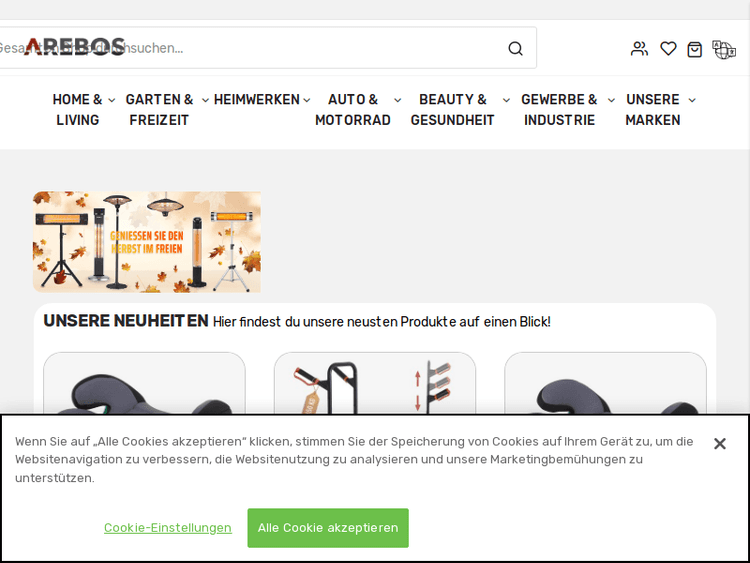750x563 pixels.
Task: Open the language translation globe icon
Action: [724, 49]
